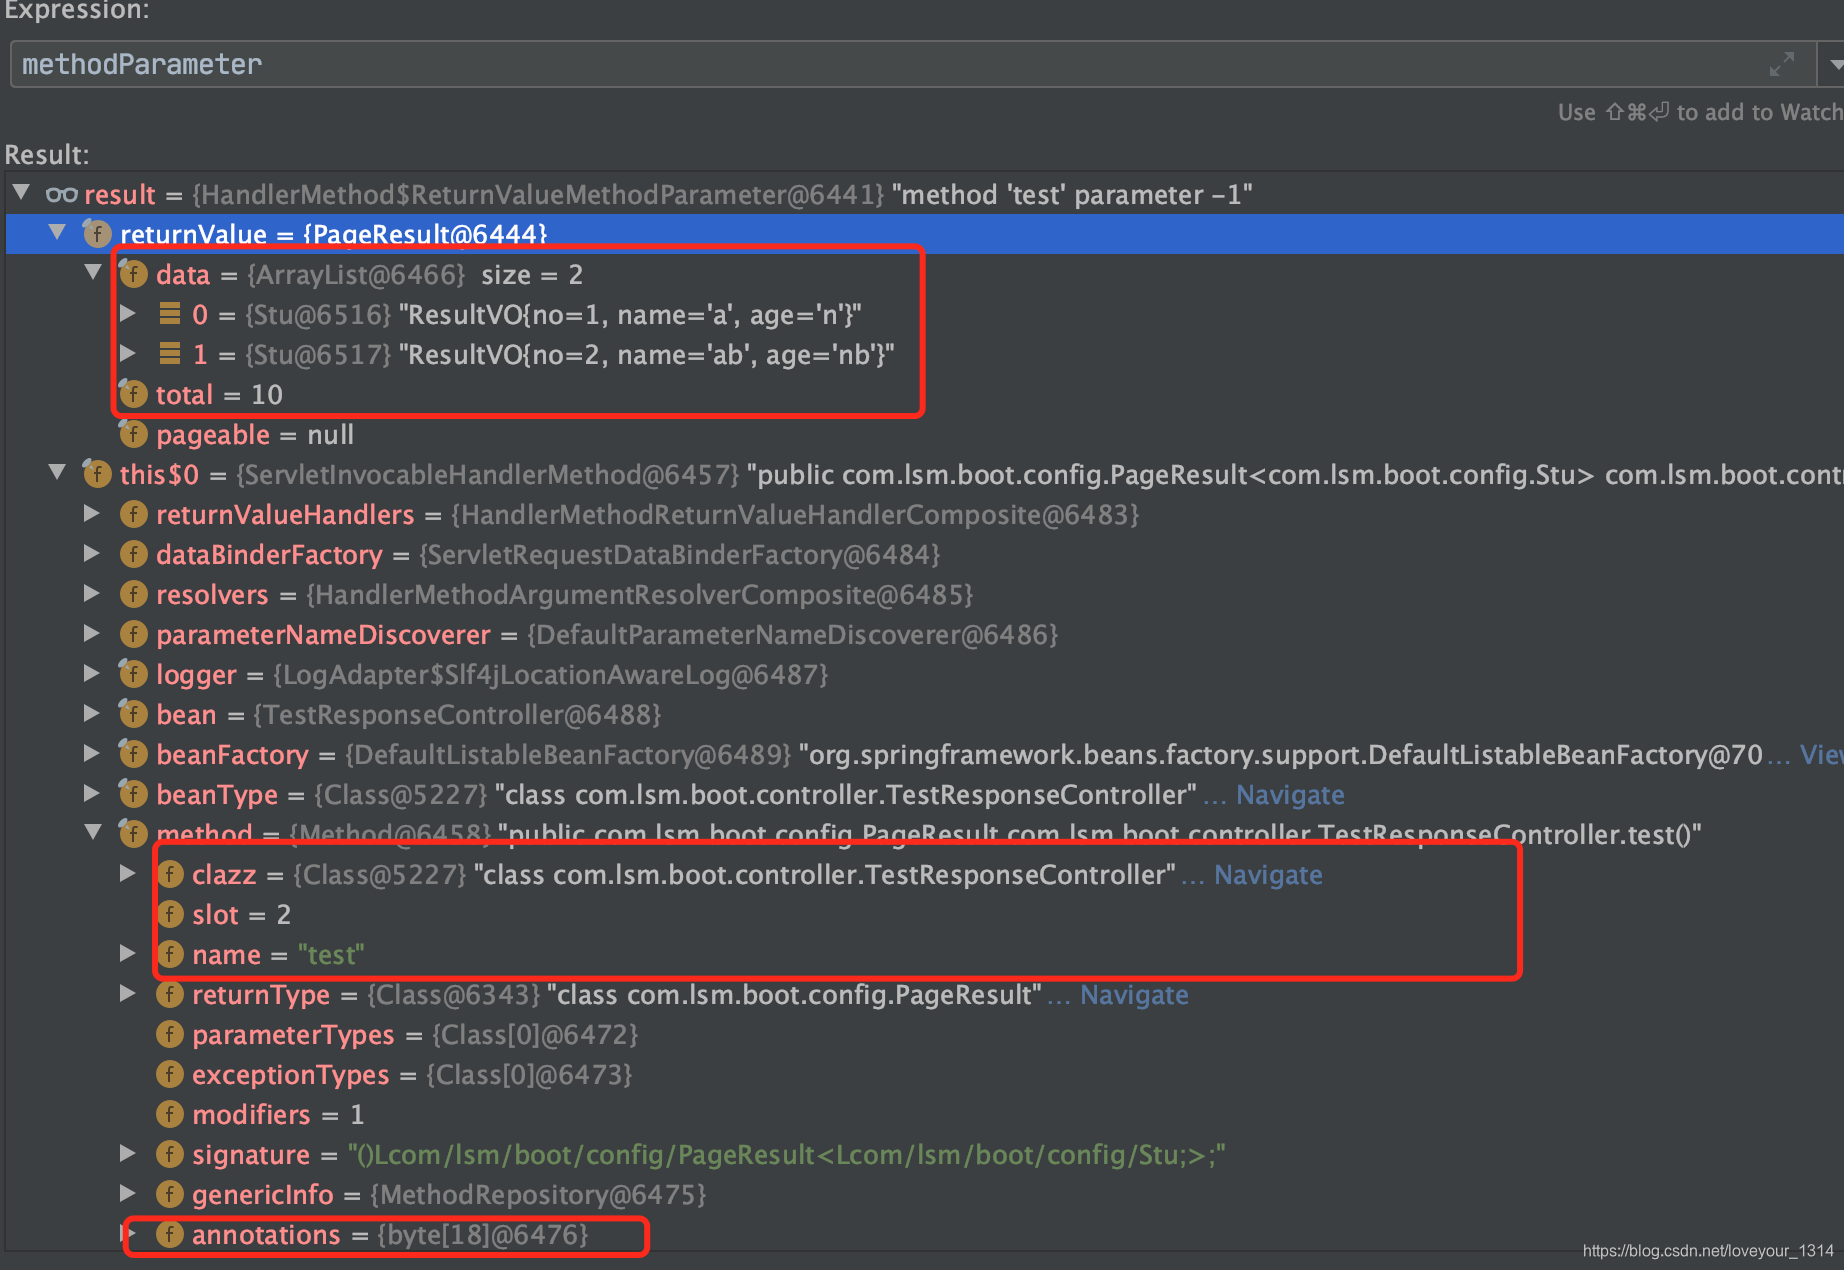Expand the signature field
The image size is (1844, 1270).
(128, 1153)
